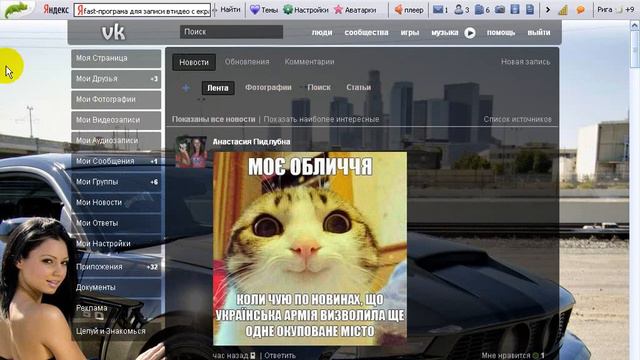Image resolution: width=640 pixels, height=360 pixels.
Task: Click the orange chat bubble icon
Action: tap(580, 10)
